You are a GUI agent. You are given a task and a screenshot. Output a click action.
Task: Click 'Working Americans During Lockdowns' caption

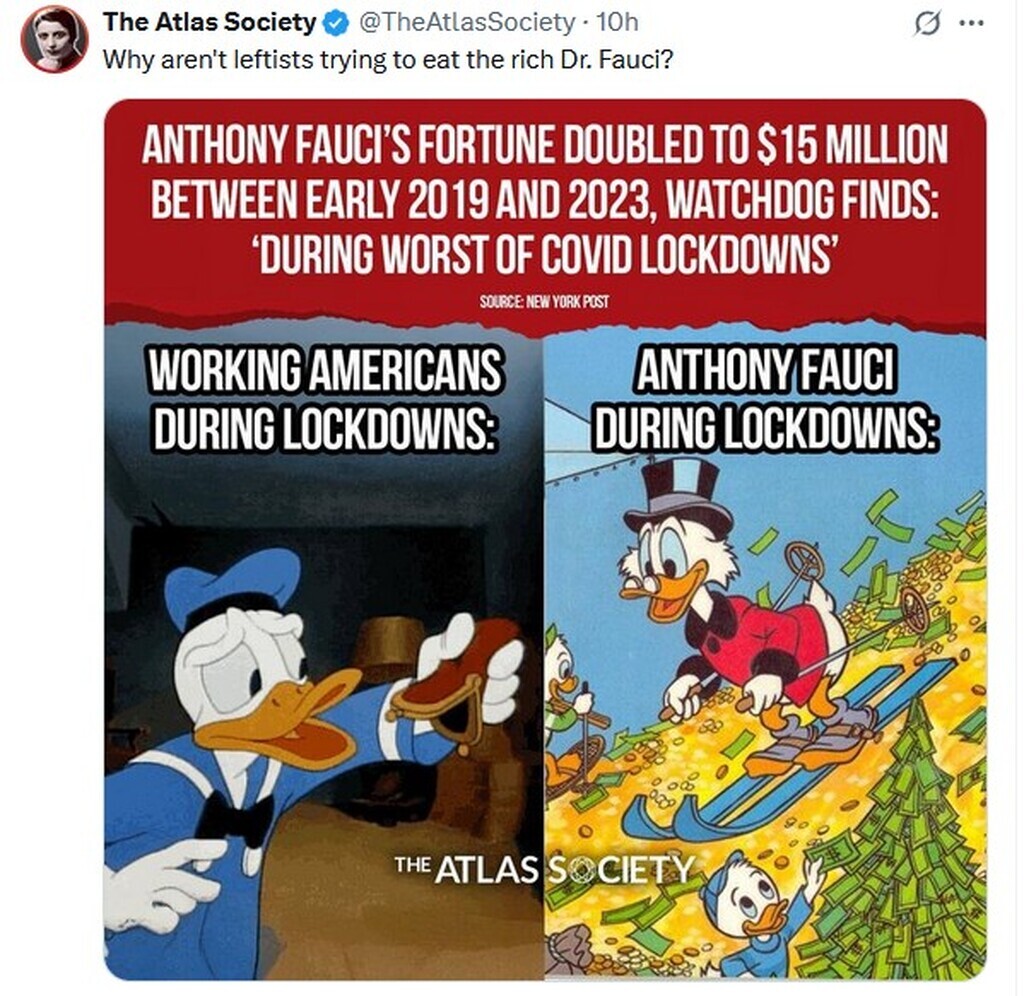point(325,400)
